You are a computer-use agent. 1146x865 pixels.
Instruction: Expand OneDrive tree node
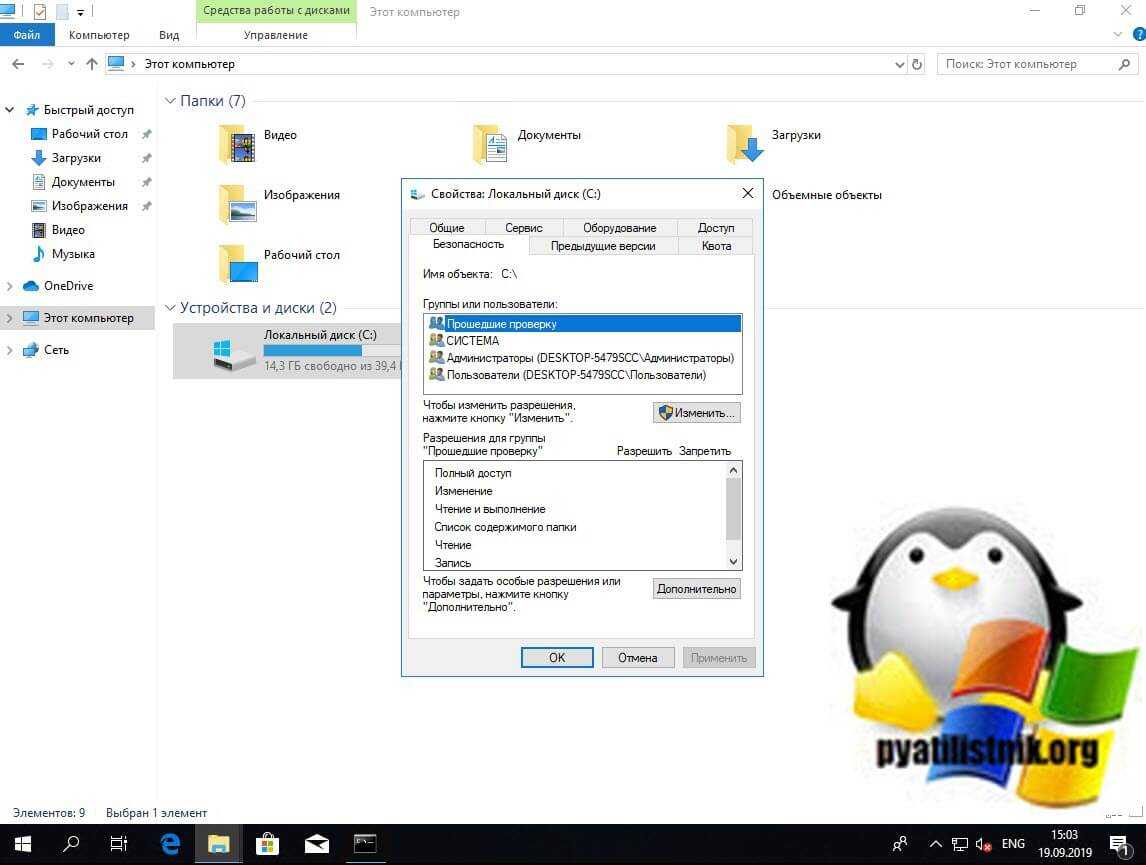pyautogui.click(x=10, y=286)
